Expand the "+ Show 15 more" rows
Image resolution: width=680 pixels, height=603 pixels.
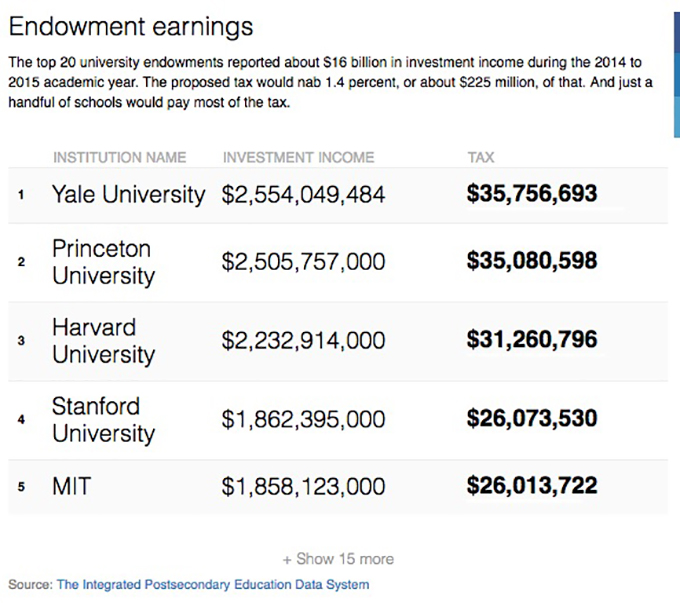pyautogui.click(x=338, y=559)
